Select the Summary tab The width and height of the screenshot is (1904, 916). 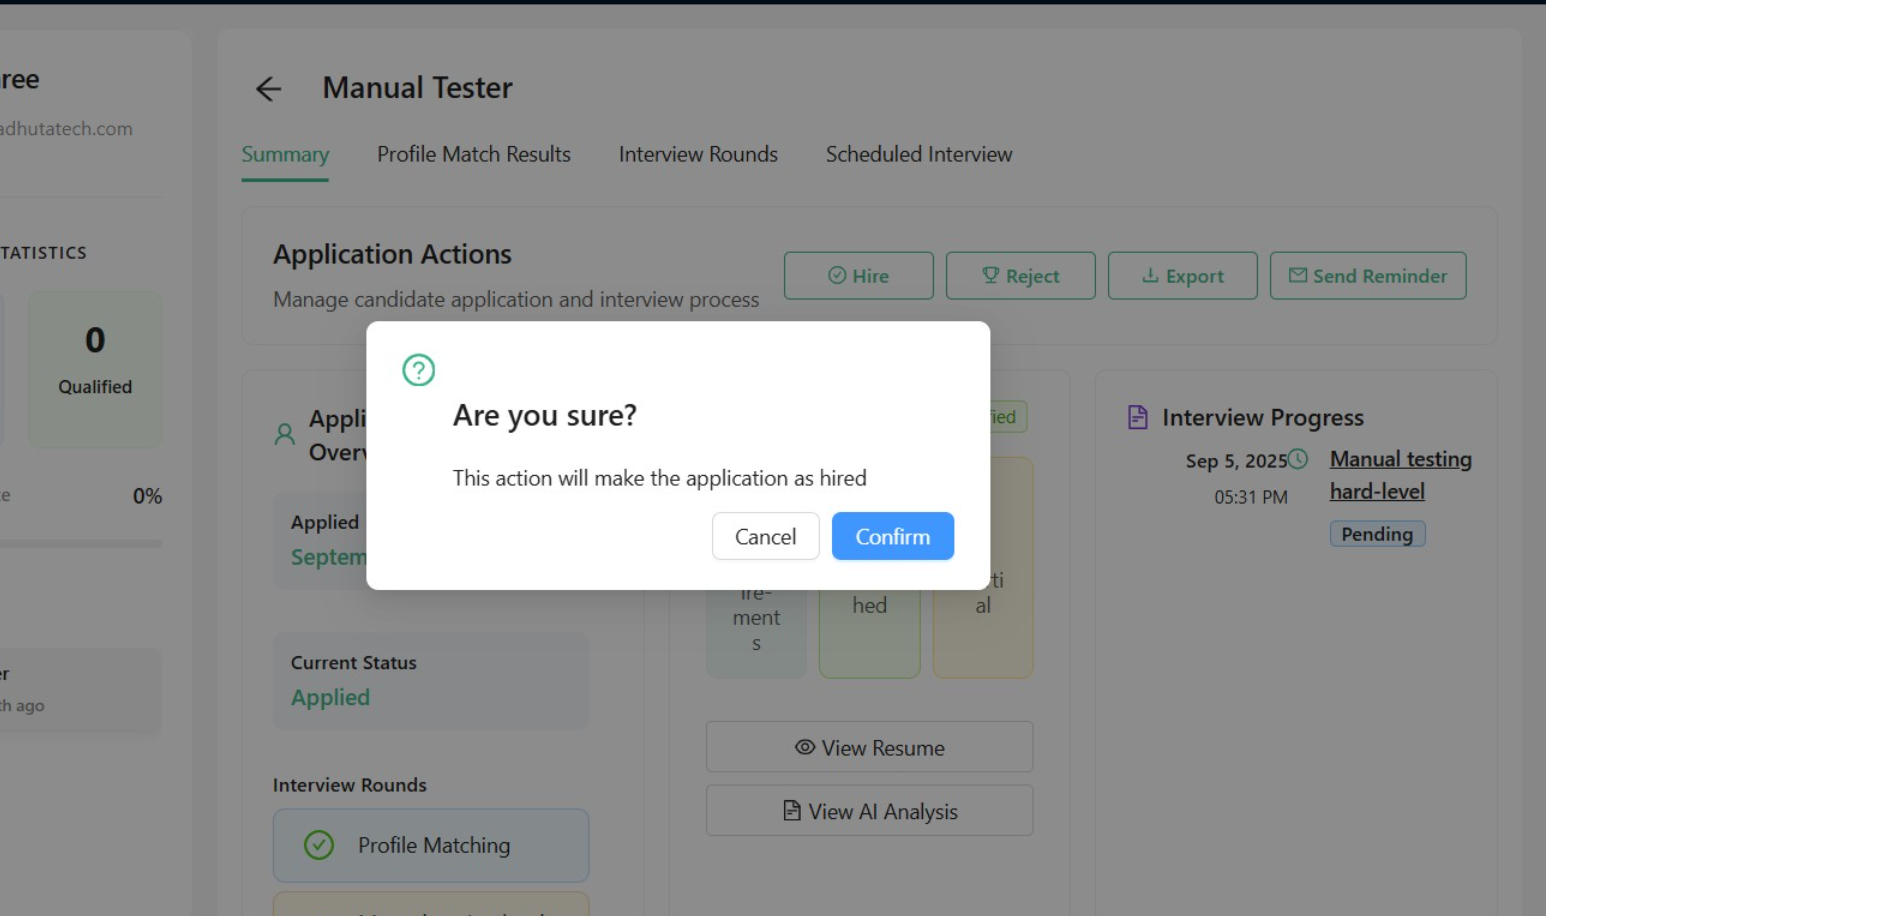285,154
